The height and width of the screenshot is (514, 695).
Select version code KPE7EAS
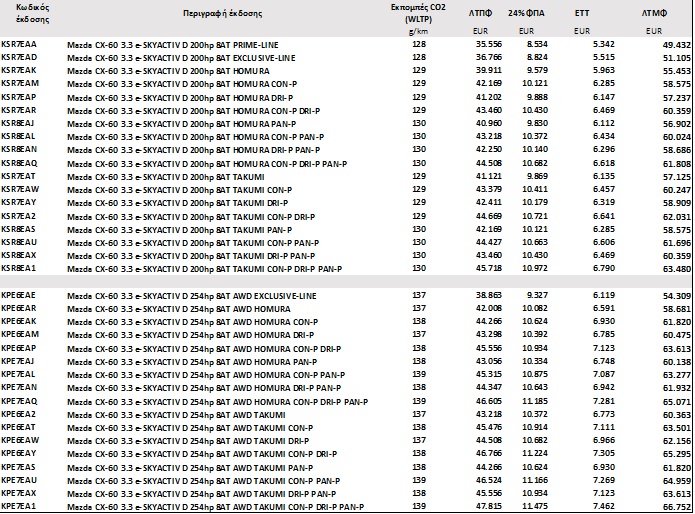pos(18,467)
